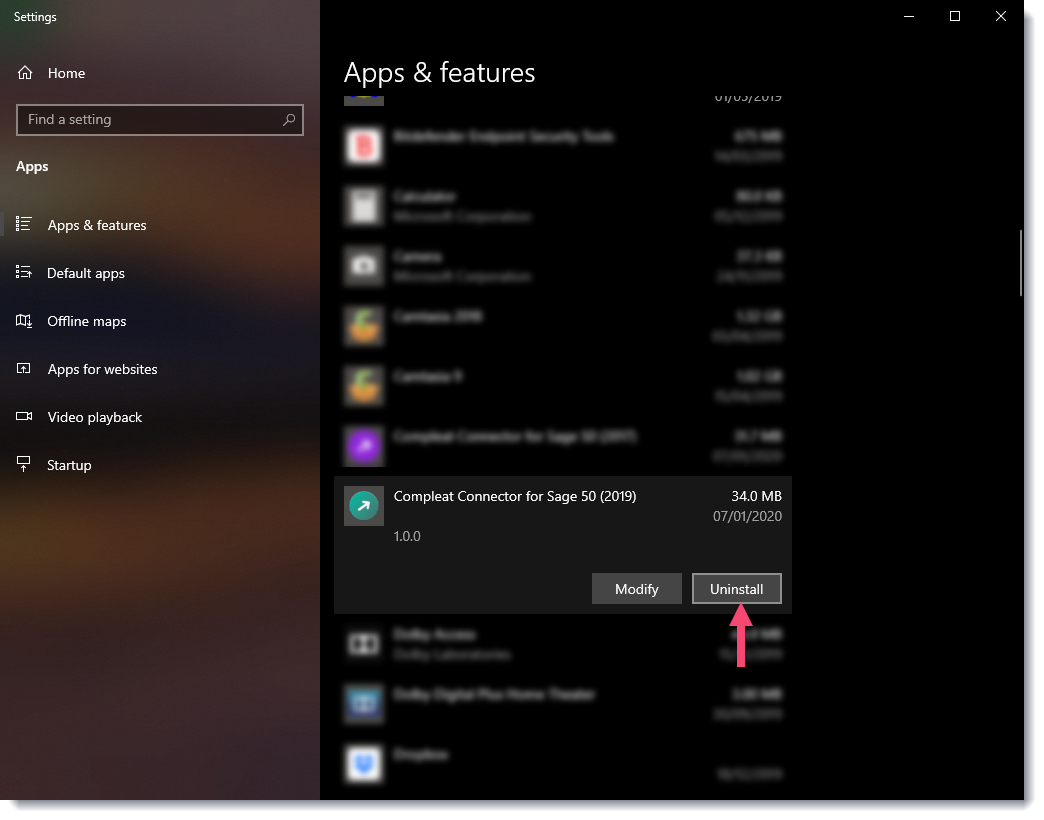This screenshot has width=1044, height=820.
Task: Click the Apps & features list icon
Action: coord(24,224)
